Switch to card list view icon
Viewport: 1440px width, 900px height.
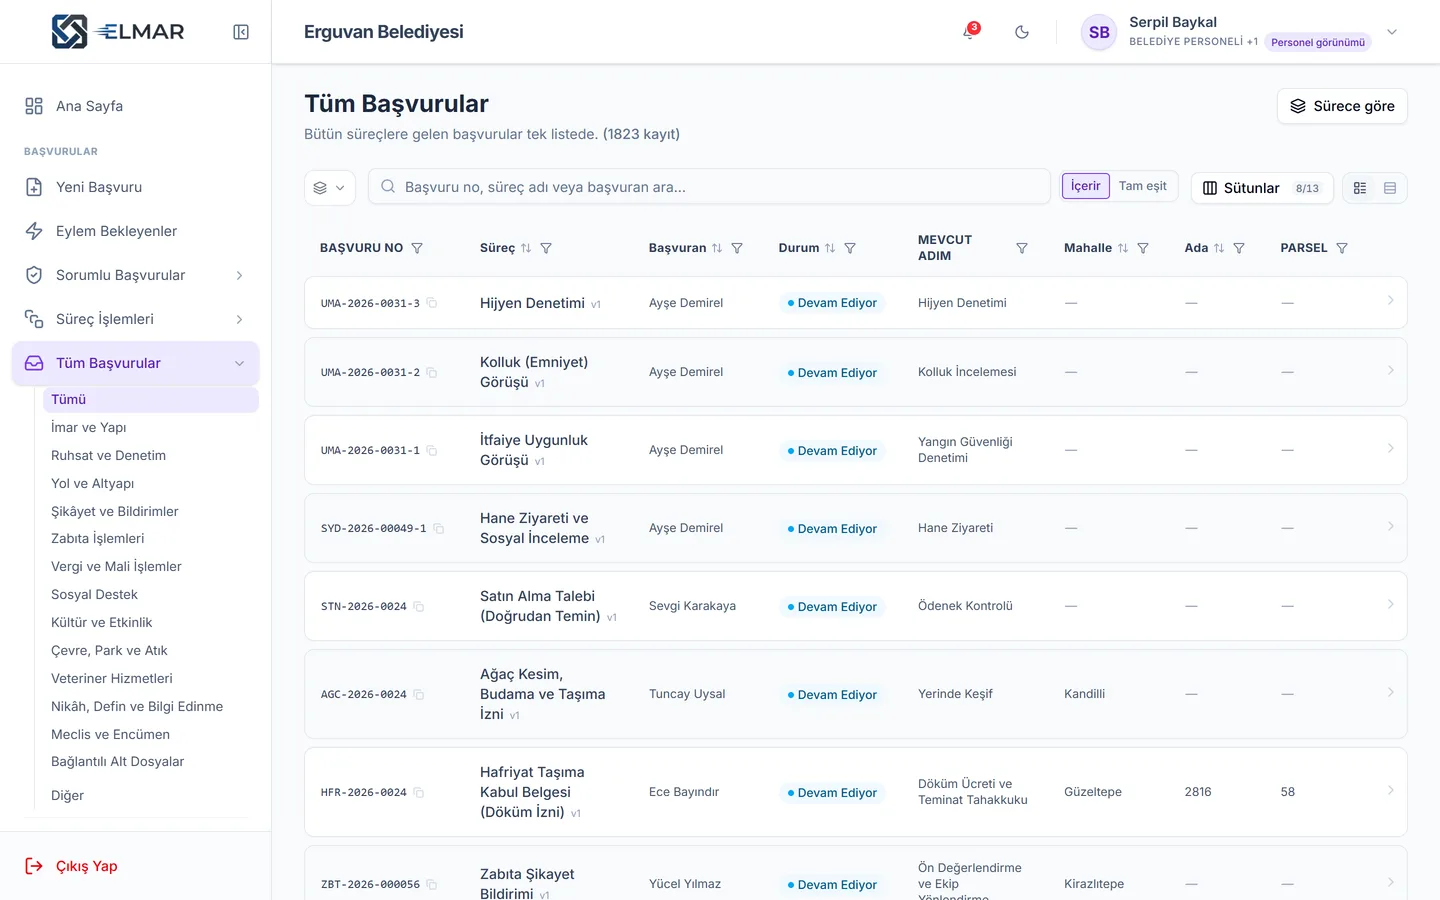tap(1360, 188)
